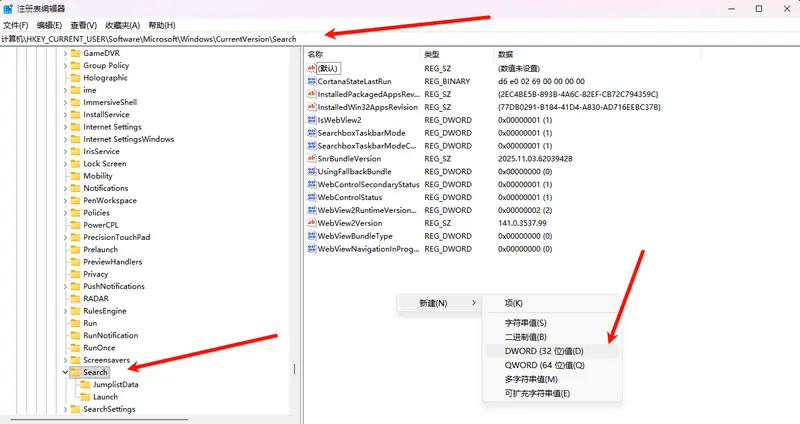Open the 收藏夹(A) menu
The width and height of the screenshot is (800, 424).
122,25
